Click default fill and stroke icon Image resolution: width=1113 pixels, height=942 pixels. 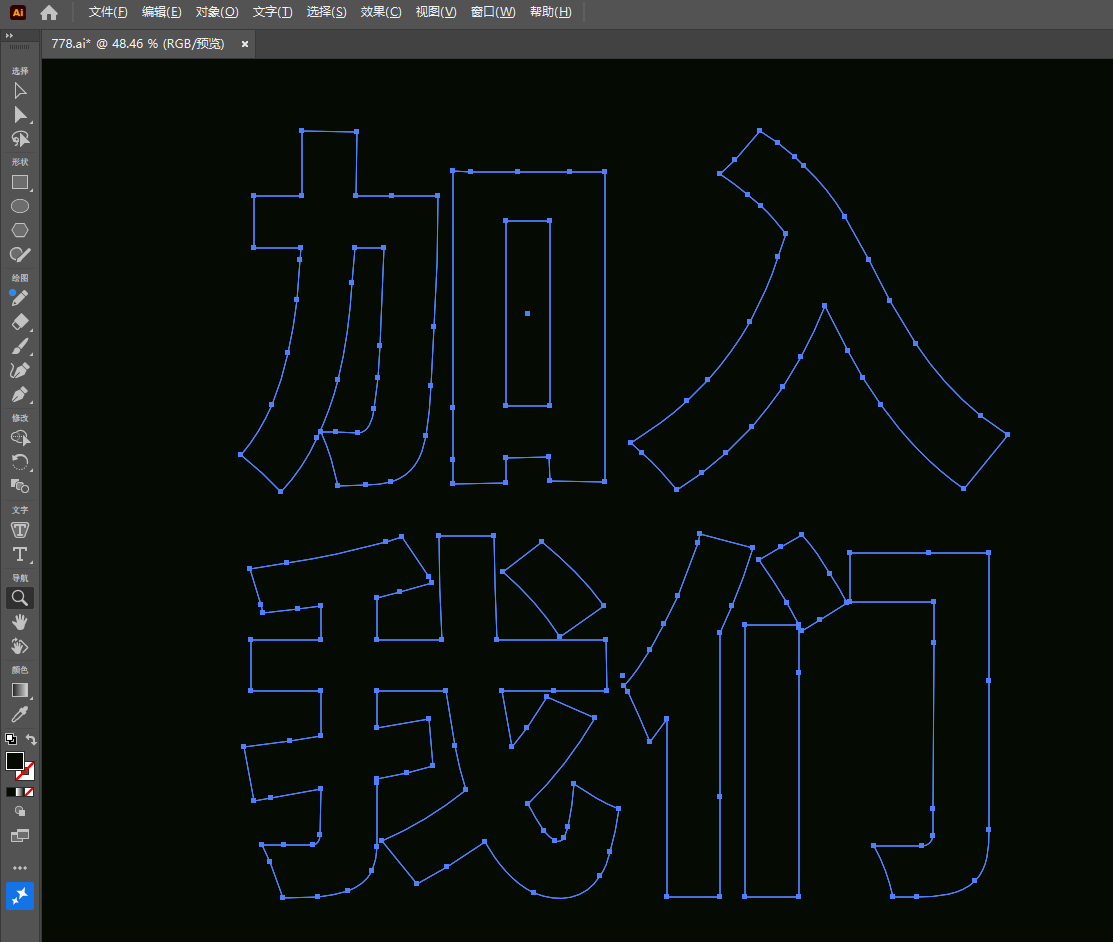click(11, 739)
